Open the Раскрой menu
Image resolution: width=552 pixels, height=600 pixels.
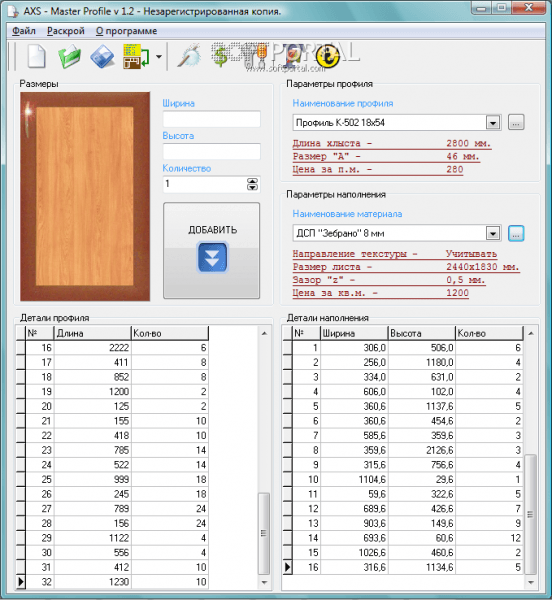(x=65, y=31)
